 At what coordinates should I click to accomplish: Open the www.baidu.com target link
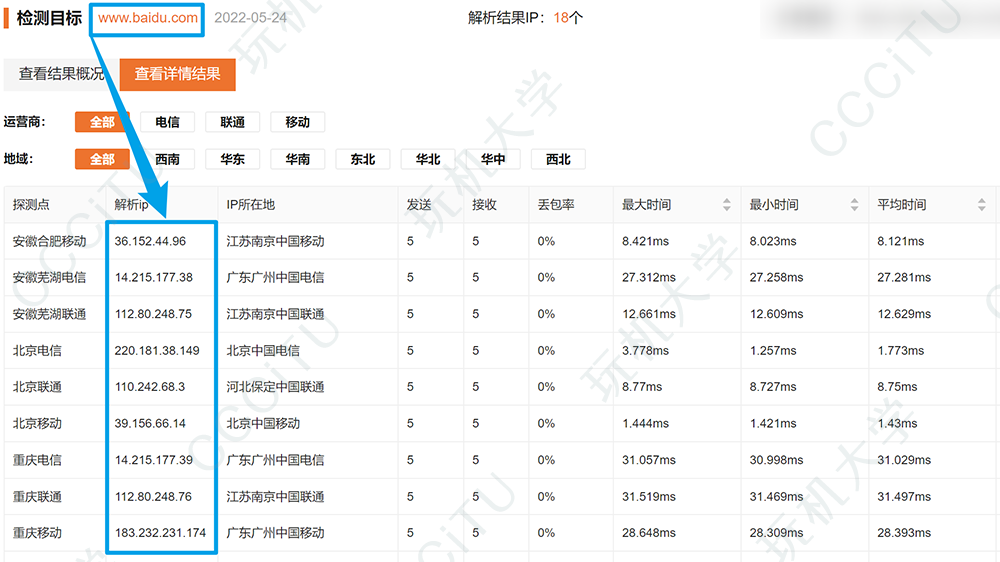(x=148, y=18)
